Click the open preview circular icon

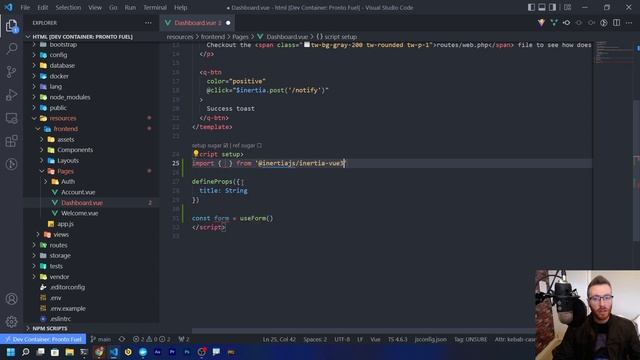point(604,23)
